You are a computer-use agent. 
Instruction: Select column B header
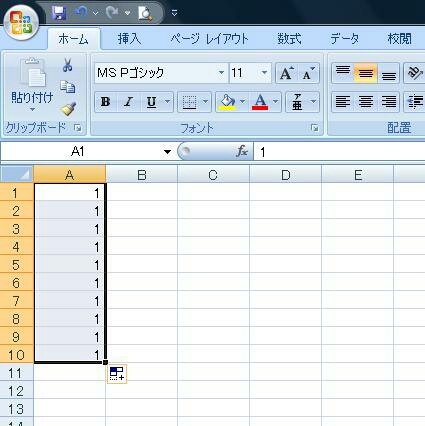(142, 175)
